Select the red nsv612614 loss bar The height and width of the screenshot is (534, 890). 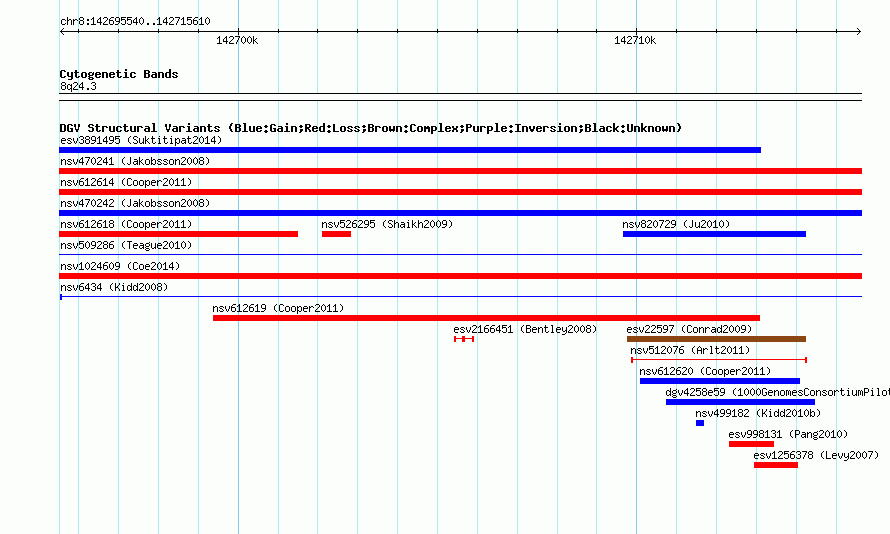460,192
